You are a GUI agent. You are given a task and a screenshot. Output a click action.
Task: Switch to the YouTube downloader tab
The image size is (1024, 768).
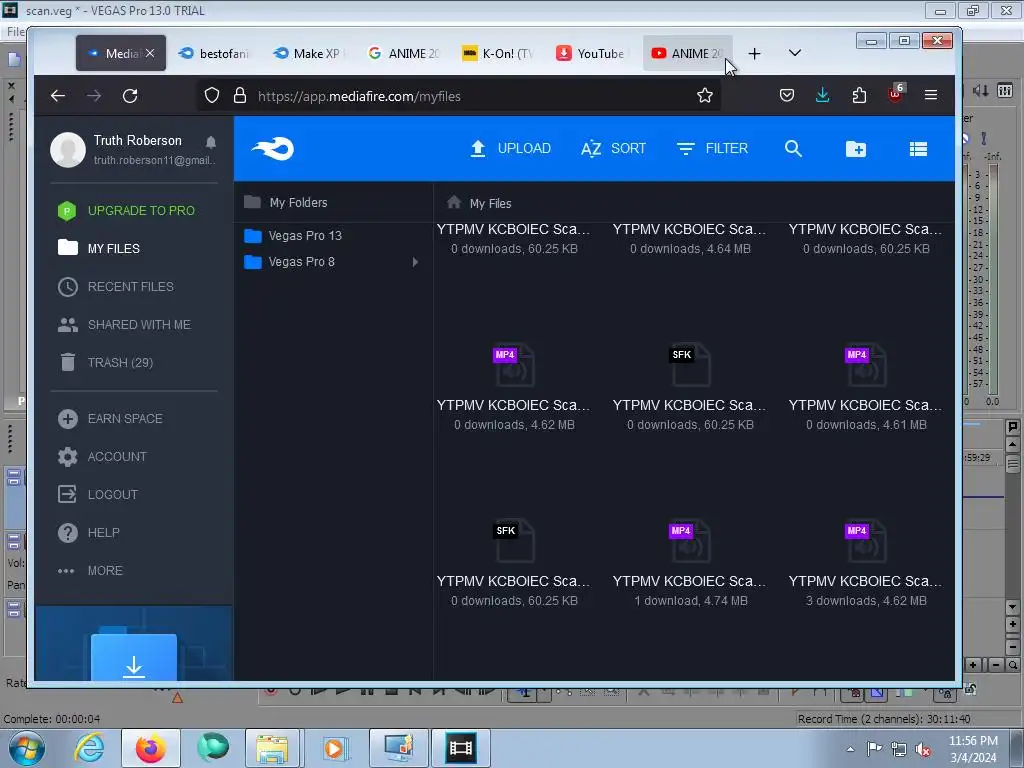pyautogui.click(x=592, y=54)
